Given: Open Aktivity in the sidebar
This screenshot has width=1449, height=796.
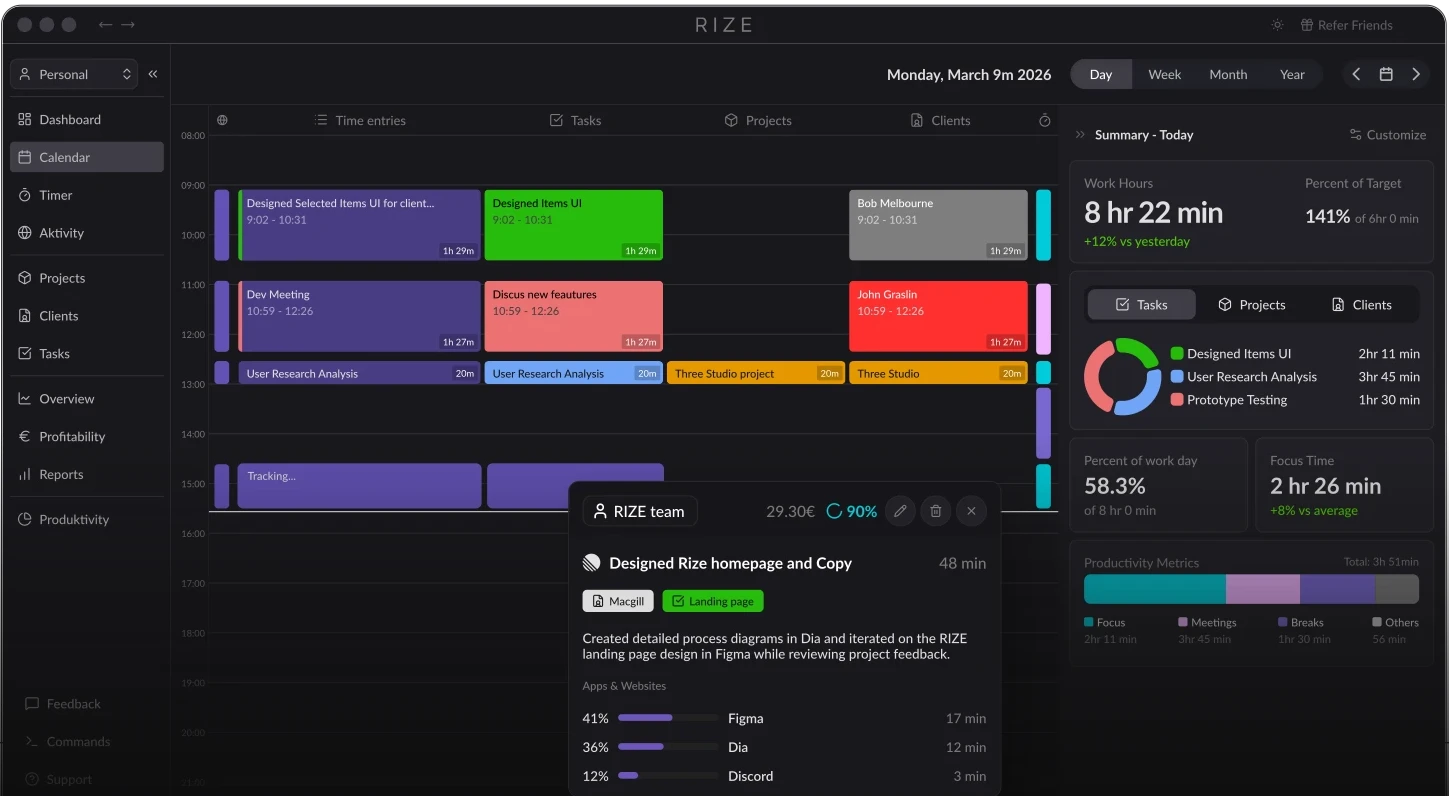Looking at the screenshot, I should (x=87, y=233).
